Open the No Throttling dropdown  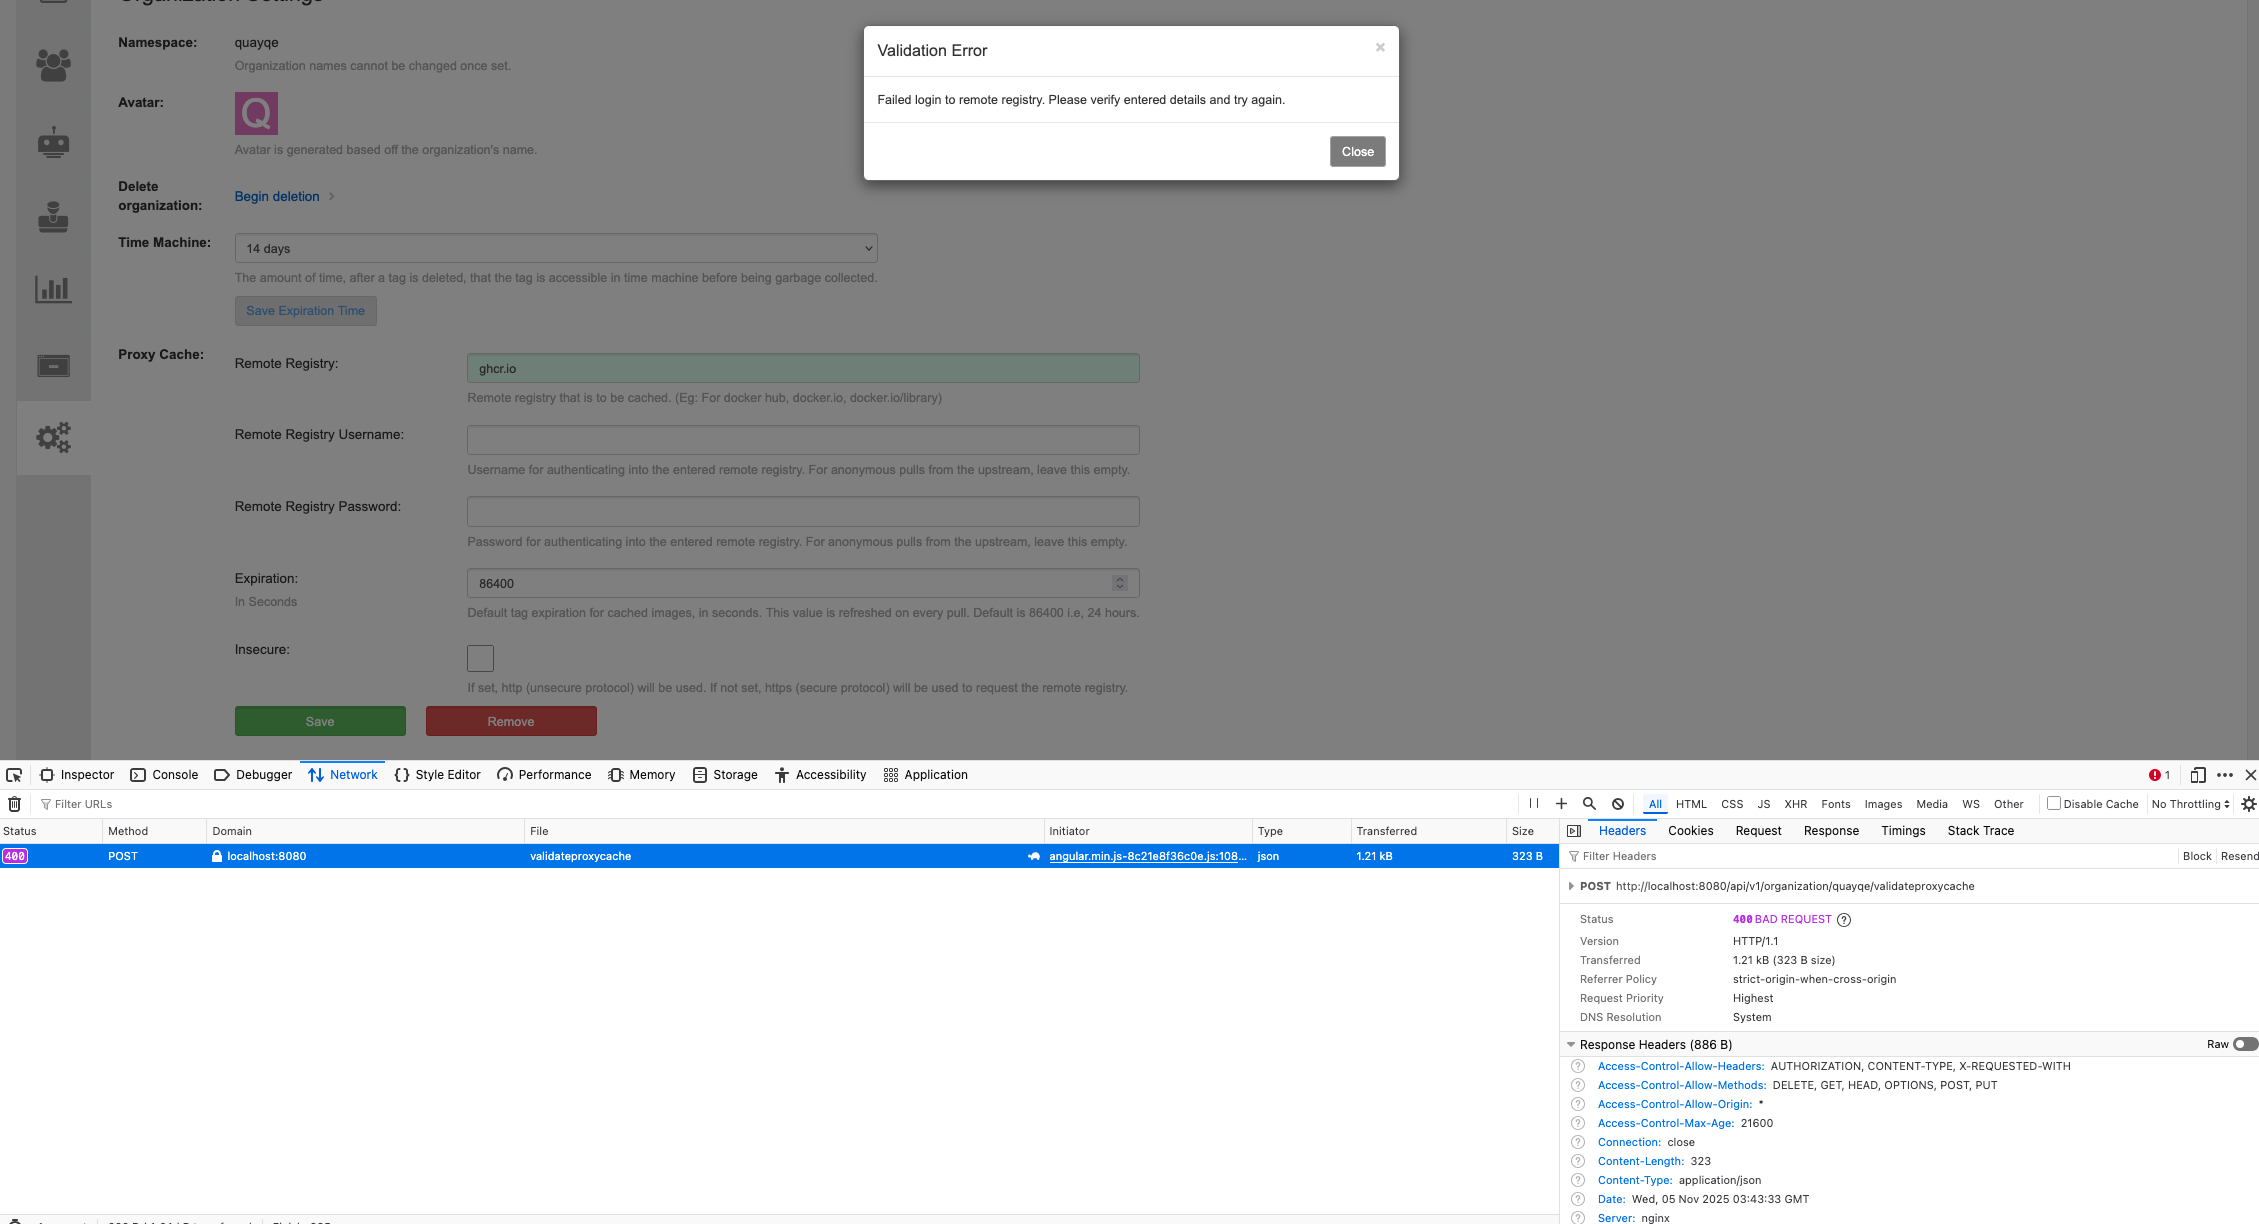[x=2190, y=804]
